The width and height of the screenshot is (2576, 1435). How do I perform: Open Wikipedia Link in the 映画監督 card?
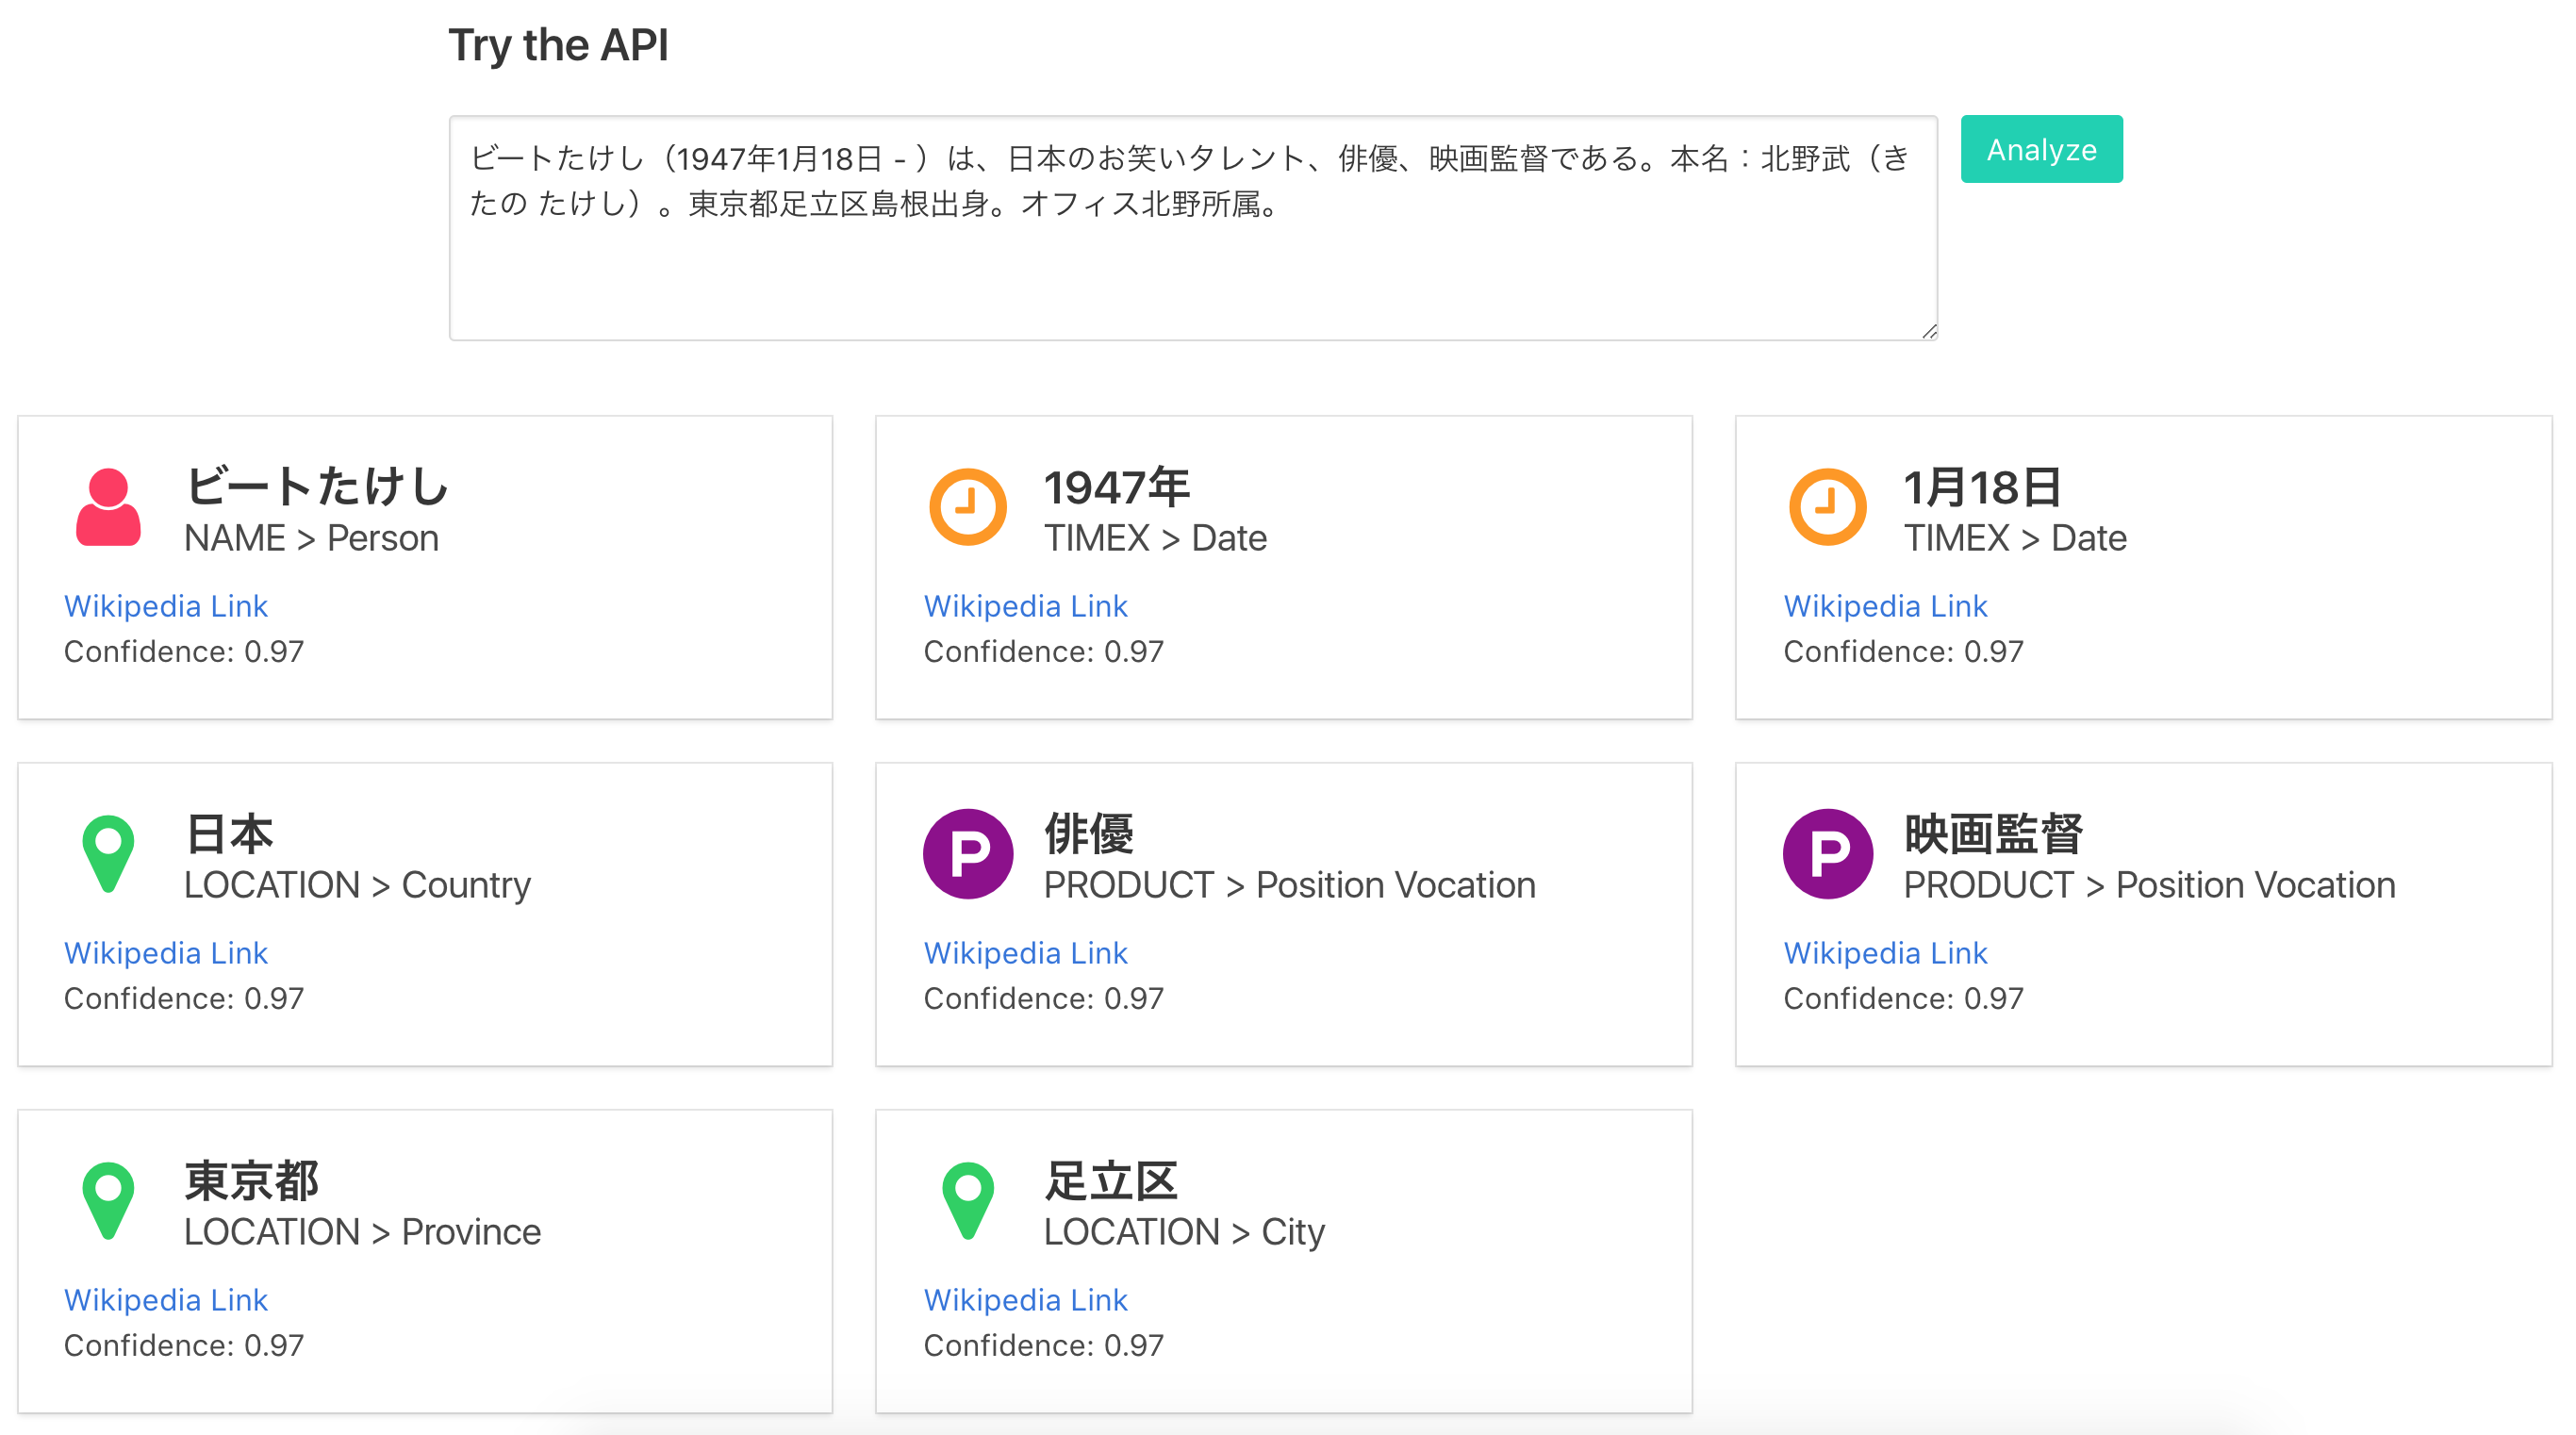pos(1885,953)
